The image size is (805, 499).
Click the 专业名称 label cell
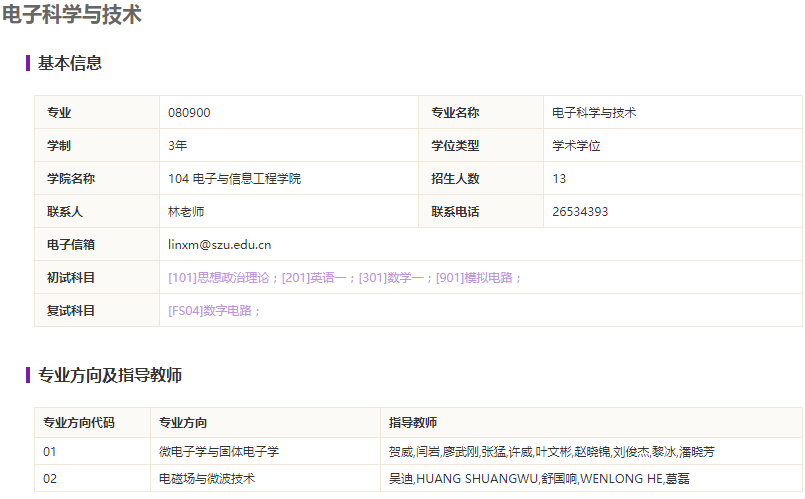(x=481, y=112)
